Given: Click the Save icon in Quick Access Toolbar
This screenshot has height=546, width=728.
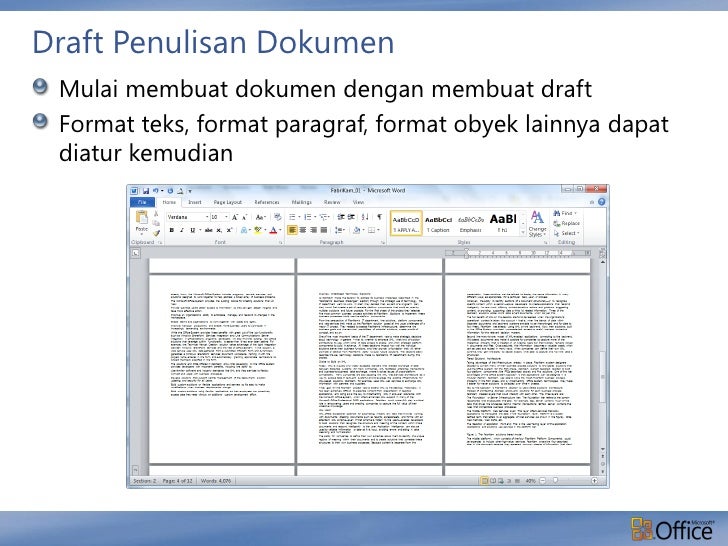Looking at the screenshot, I should point(146,191).
